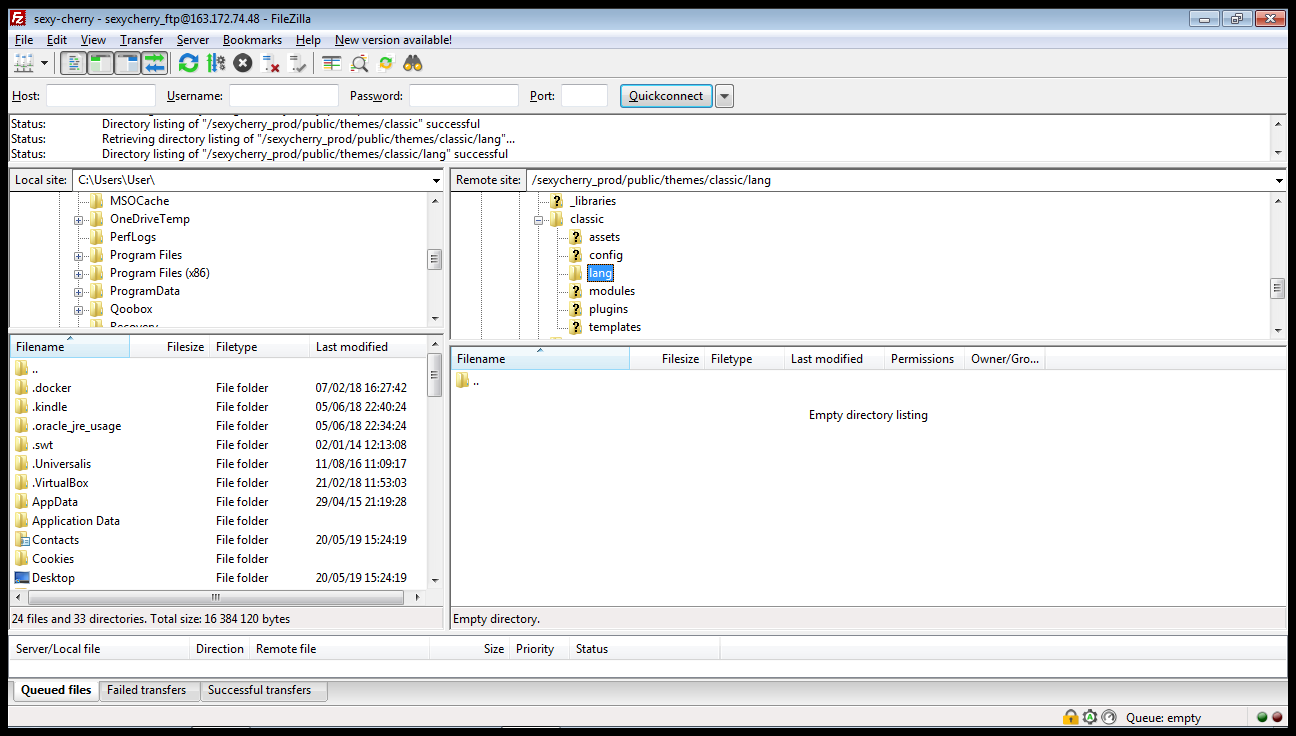The height and width of the screenshot is (736, 1296).
Task: Toggle processing of the transfer queue
Action: [216, 63]
